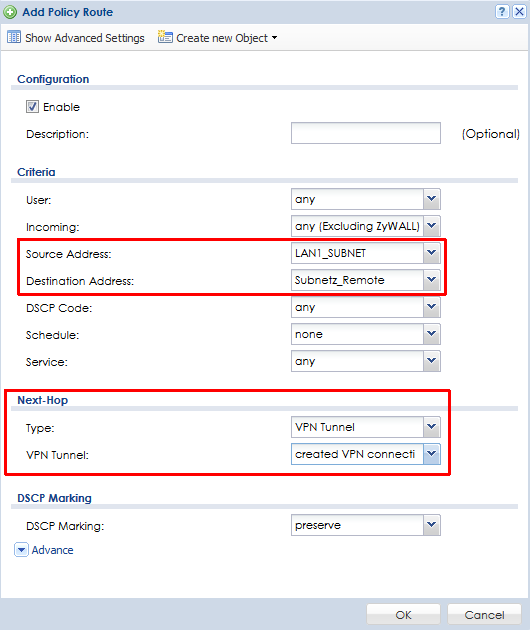Click the green Add Policy Route icon

pyautogui.click(x=10, y=12)
